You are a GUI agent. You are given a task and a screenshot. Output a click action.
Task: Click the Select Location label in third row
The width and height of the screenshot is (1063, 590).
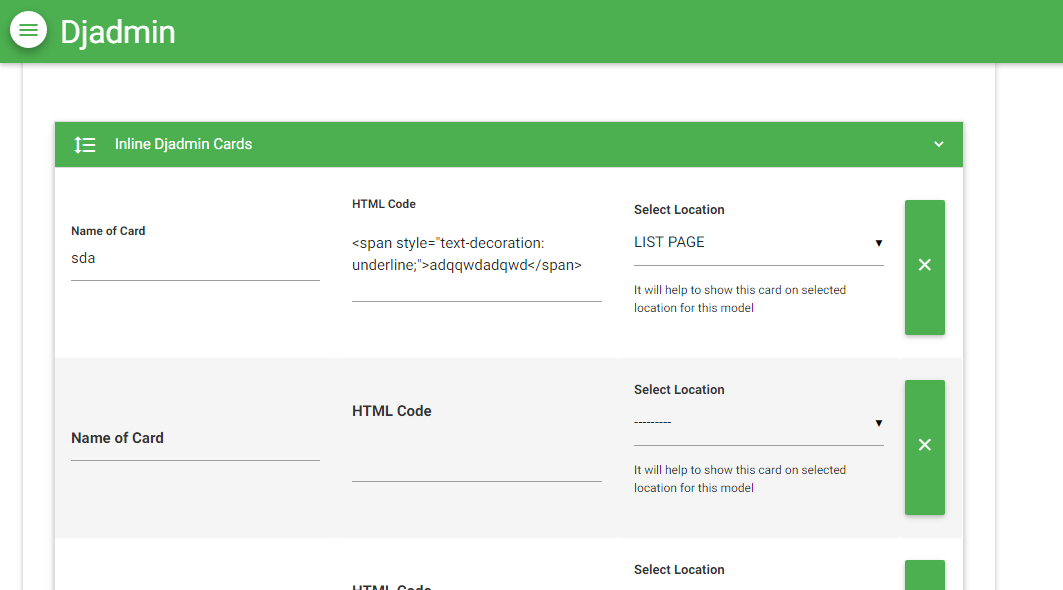tap(679, 570)
